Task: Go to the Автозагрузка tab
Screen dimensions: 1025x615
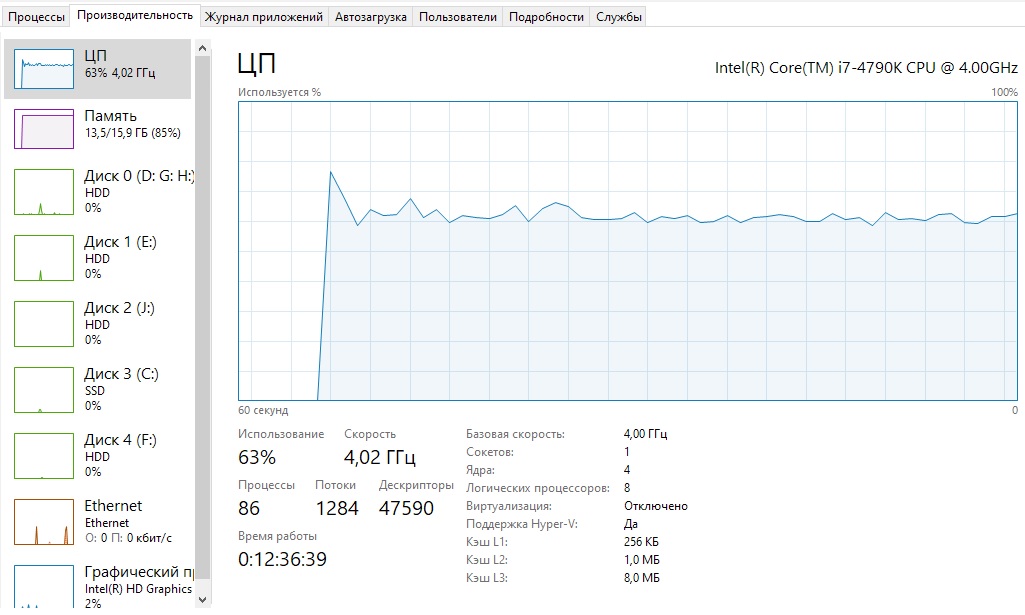Action: (371, 17)
